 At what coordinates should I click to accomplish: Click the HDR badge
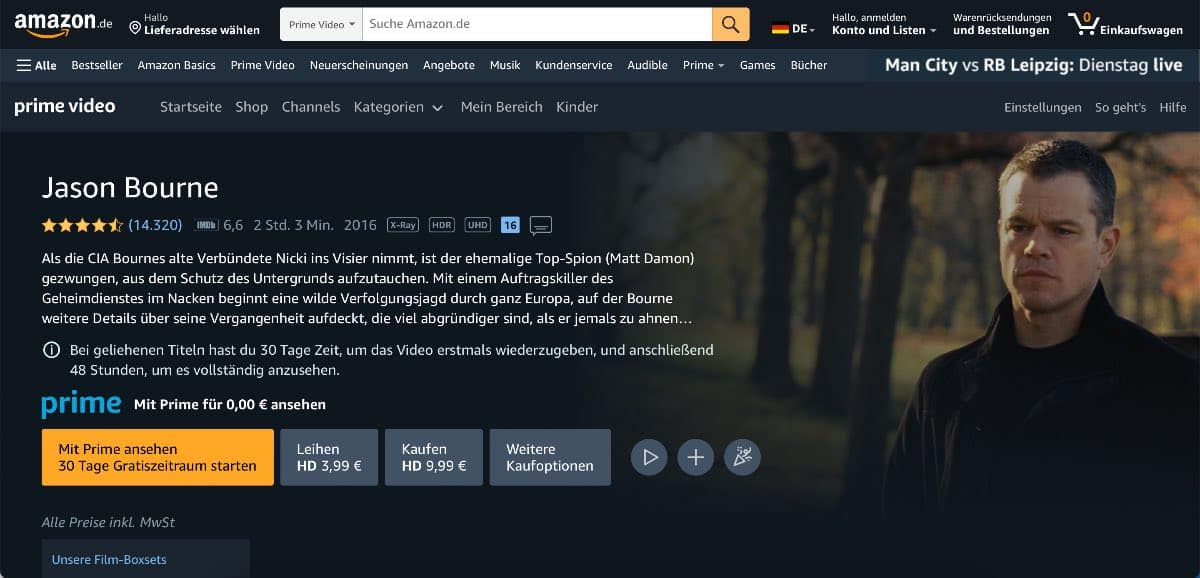(x=442, y=225)
